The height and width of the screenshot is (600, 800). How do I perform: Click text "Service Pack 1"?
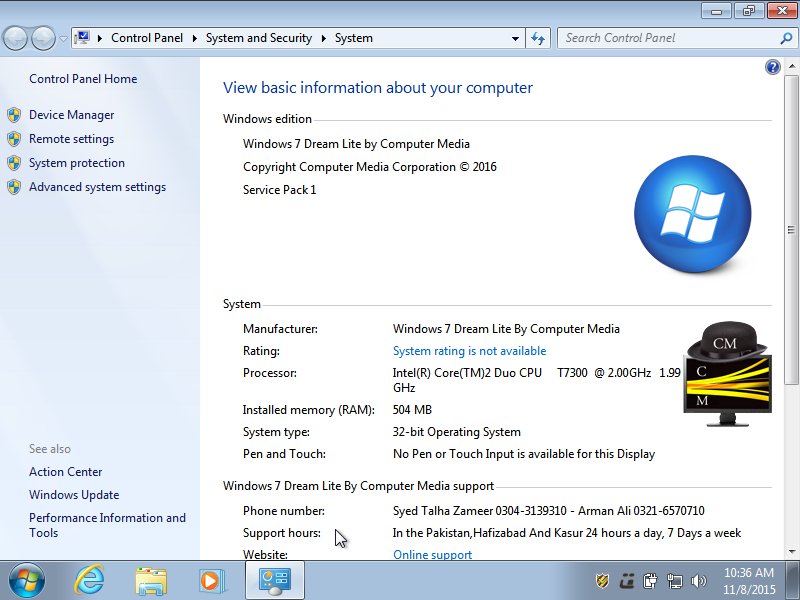pyautogui.click(x=280, y=190)
